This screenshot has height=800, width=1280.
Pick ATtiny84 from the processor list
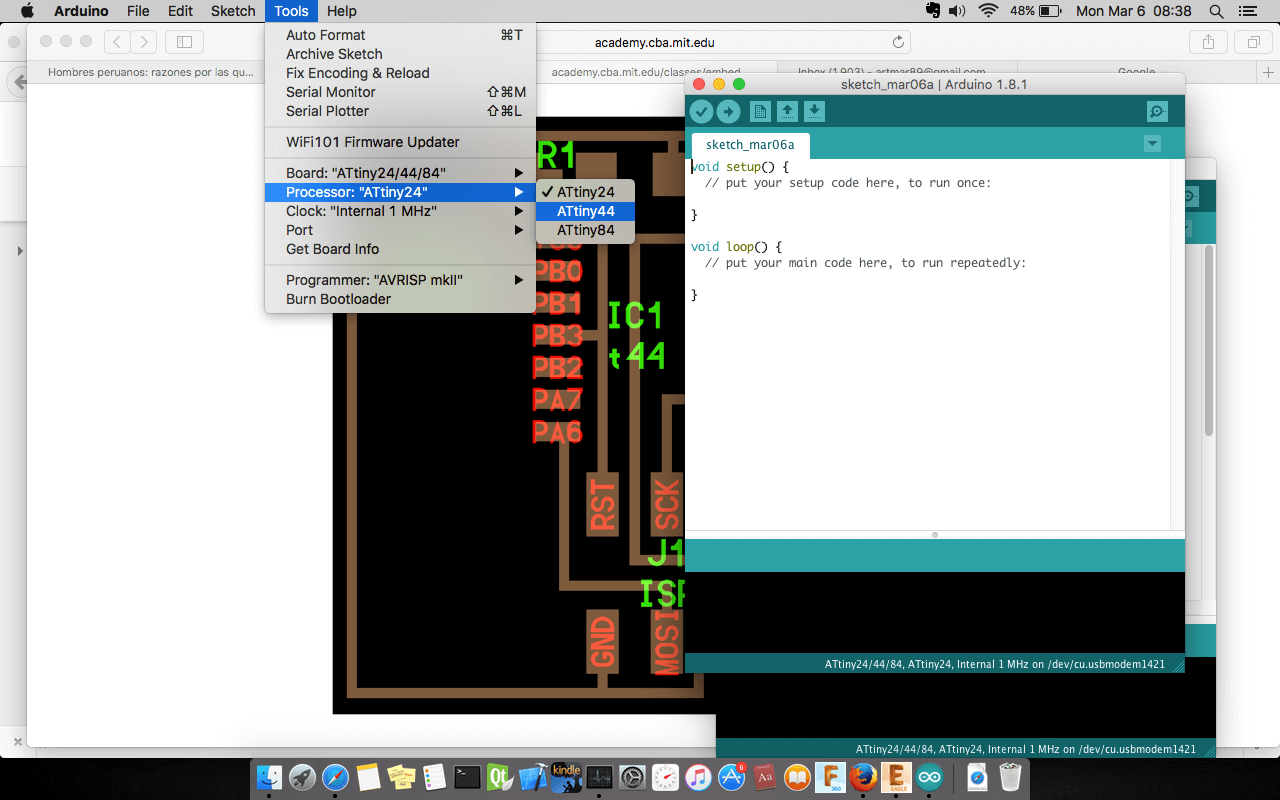(585, 230)
